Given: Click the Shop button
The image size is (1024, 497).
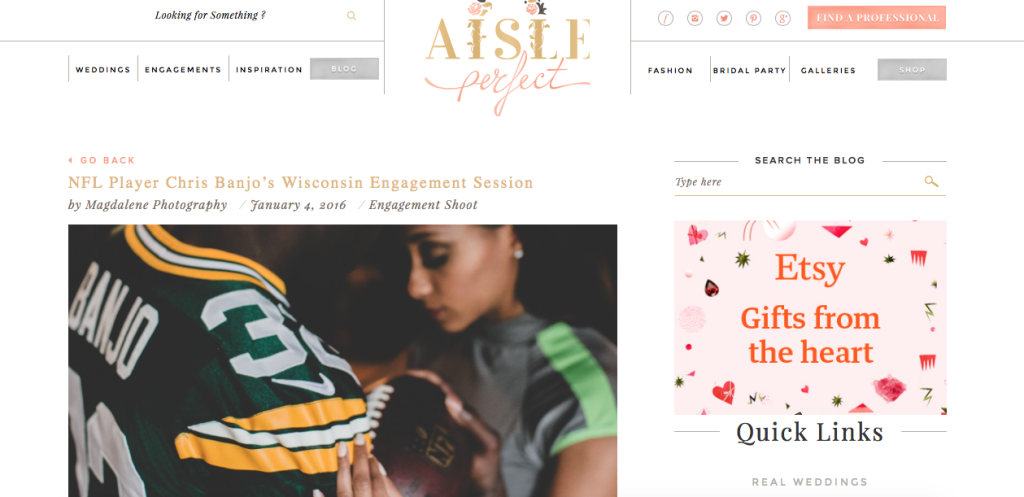Looking at the screenshot, I should pyautogui.click(x=912, y=70).
